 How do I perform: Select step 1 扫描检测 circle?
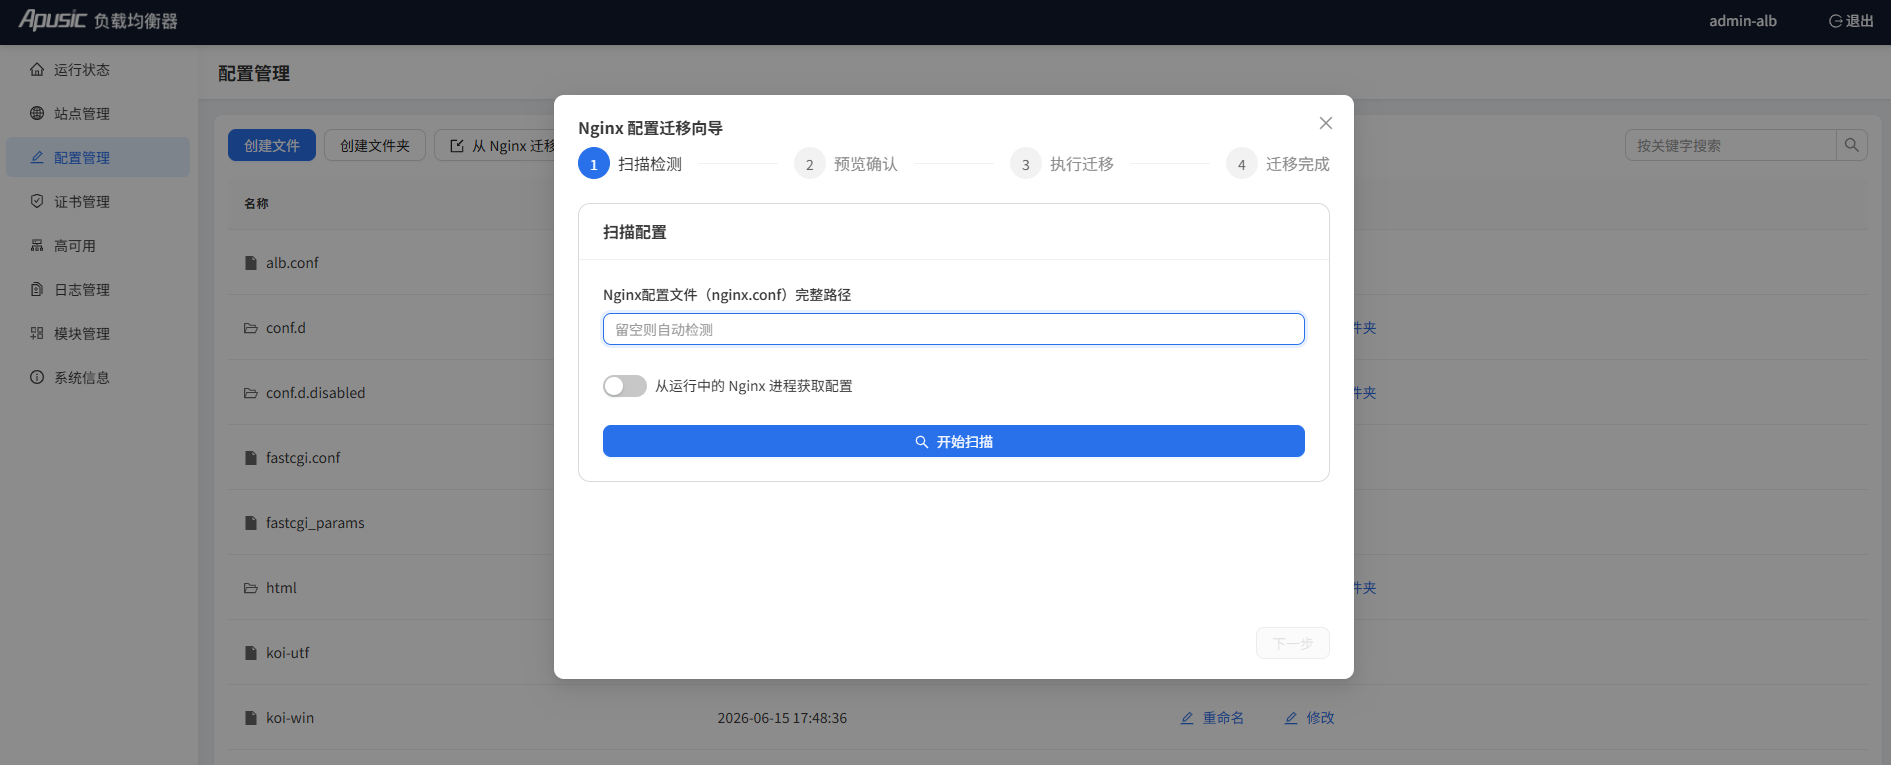(x=594, y=164)
